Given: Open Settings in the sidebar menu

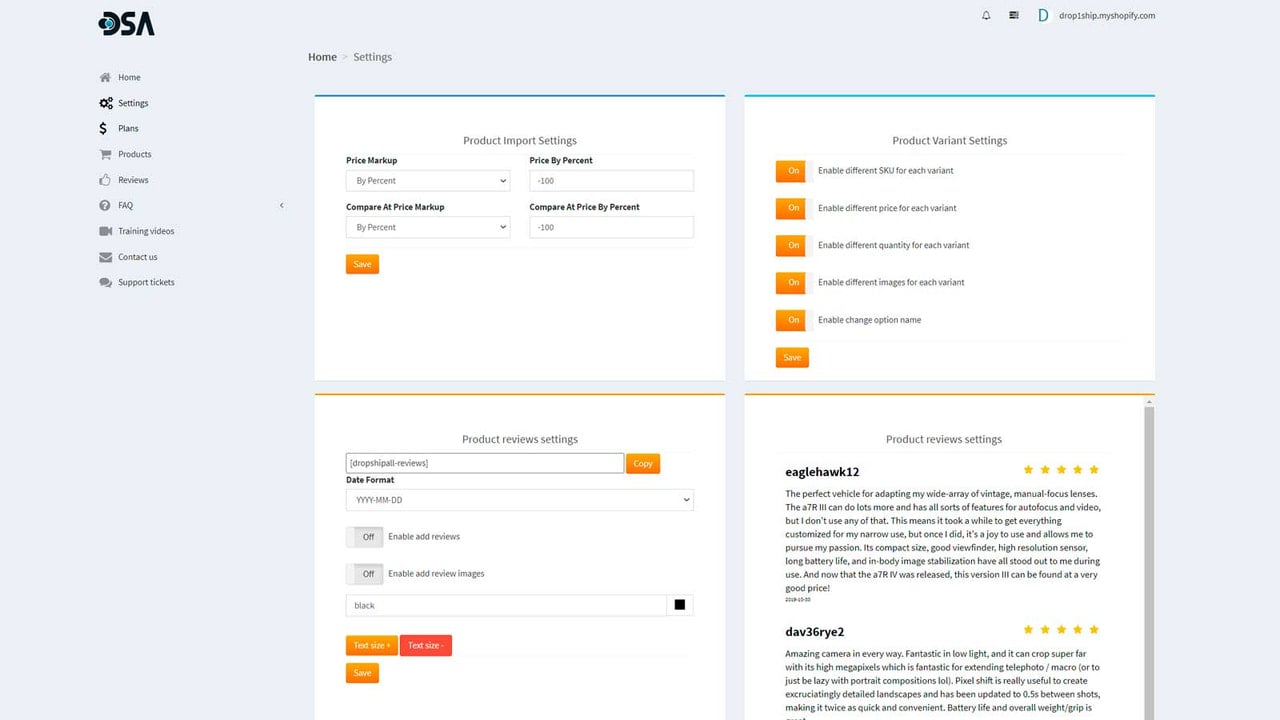Looking at the screenshot, I should (133, 103).
